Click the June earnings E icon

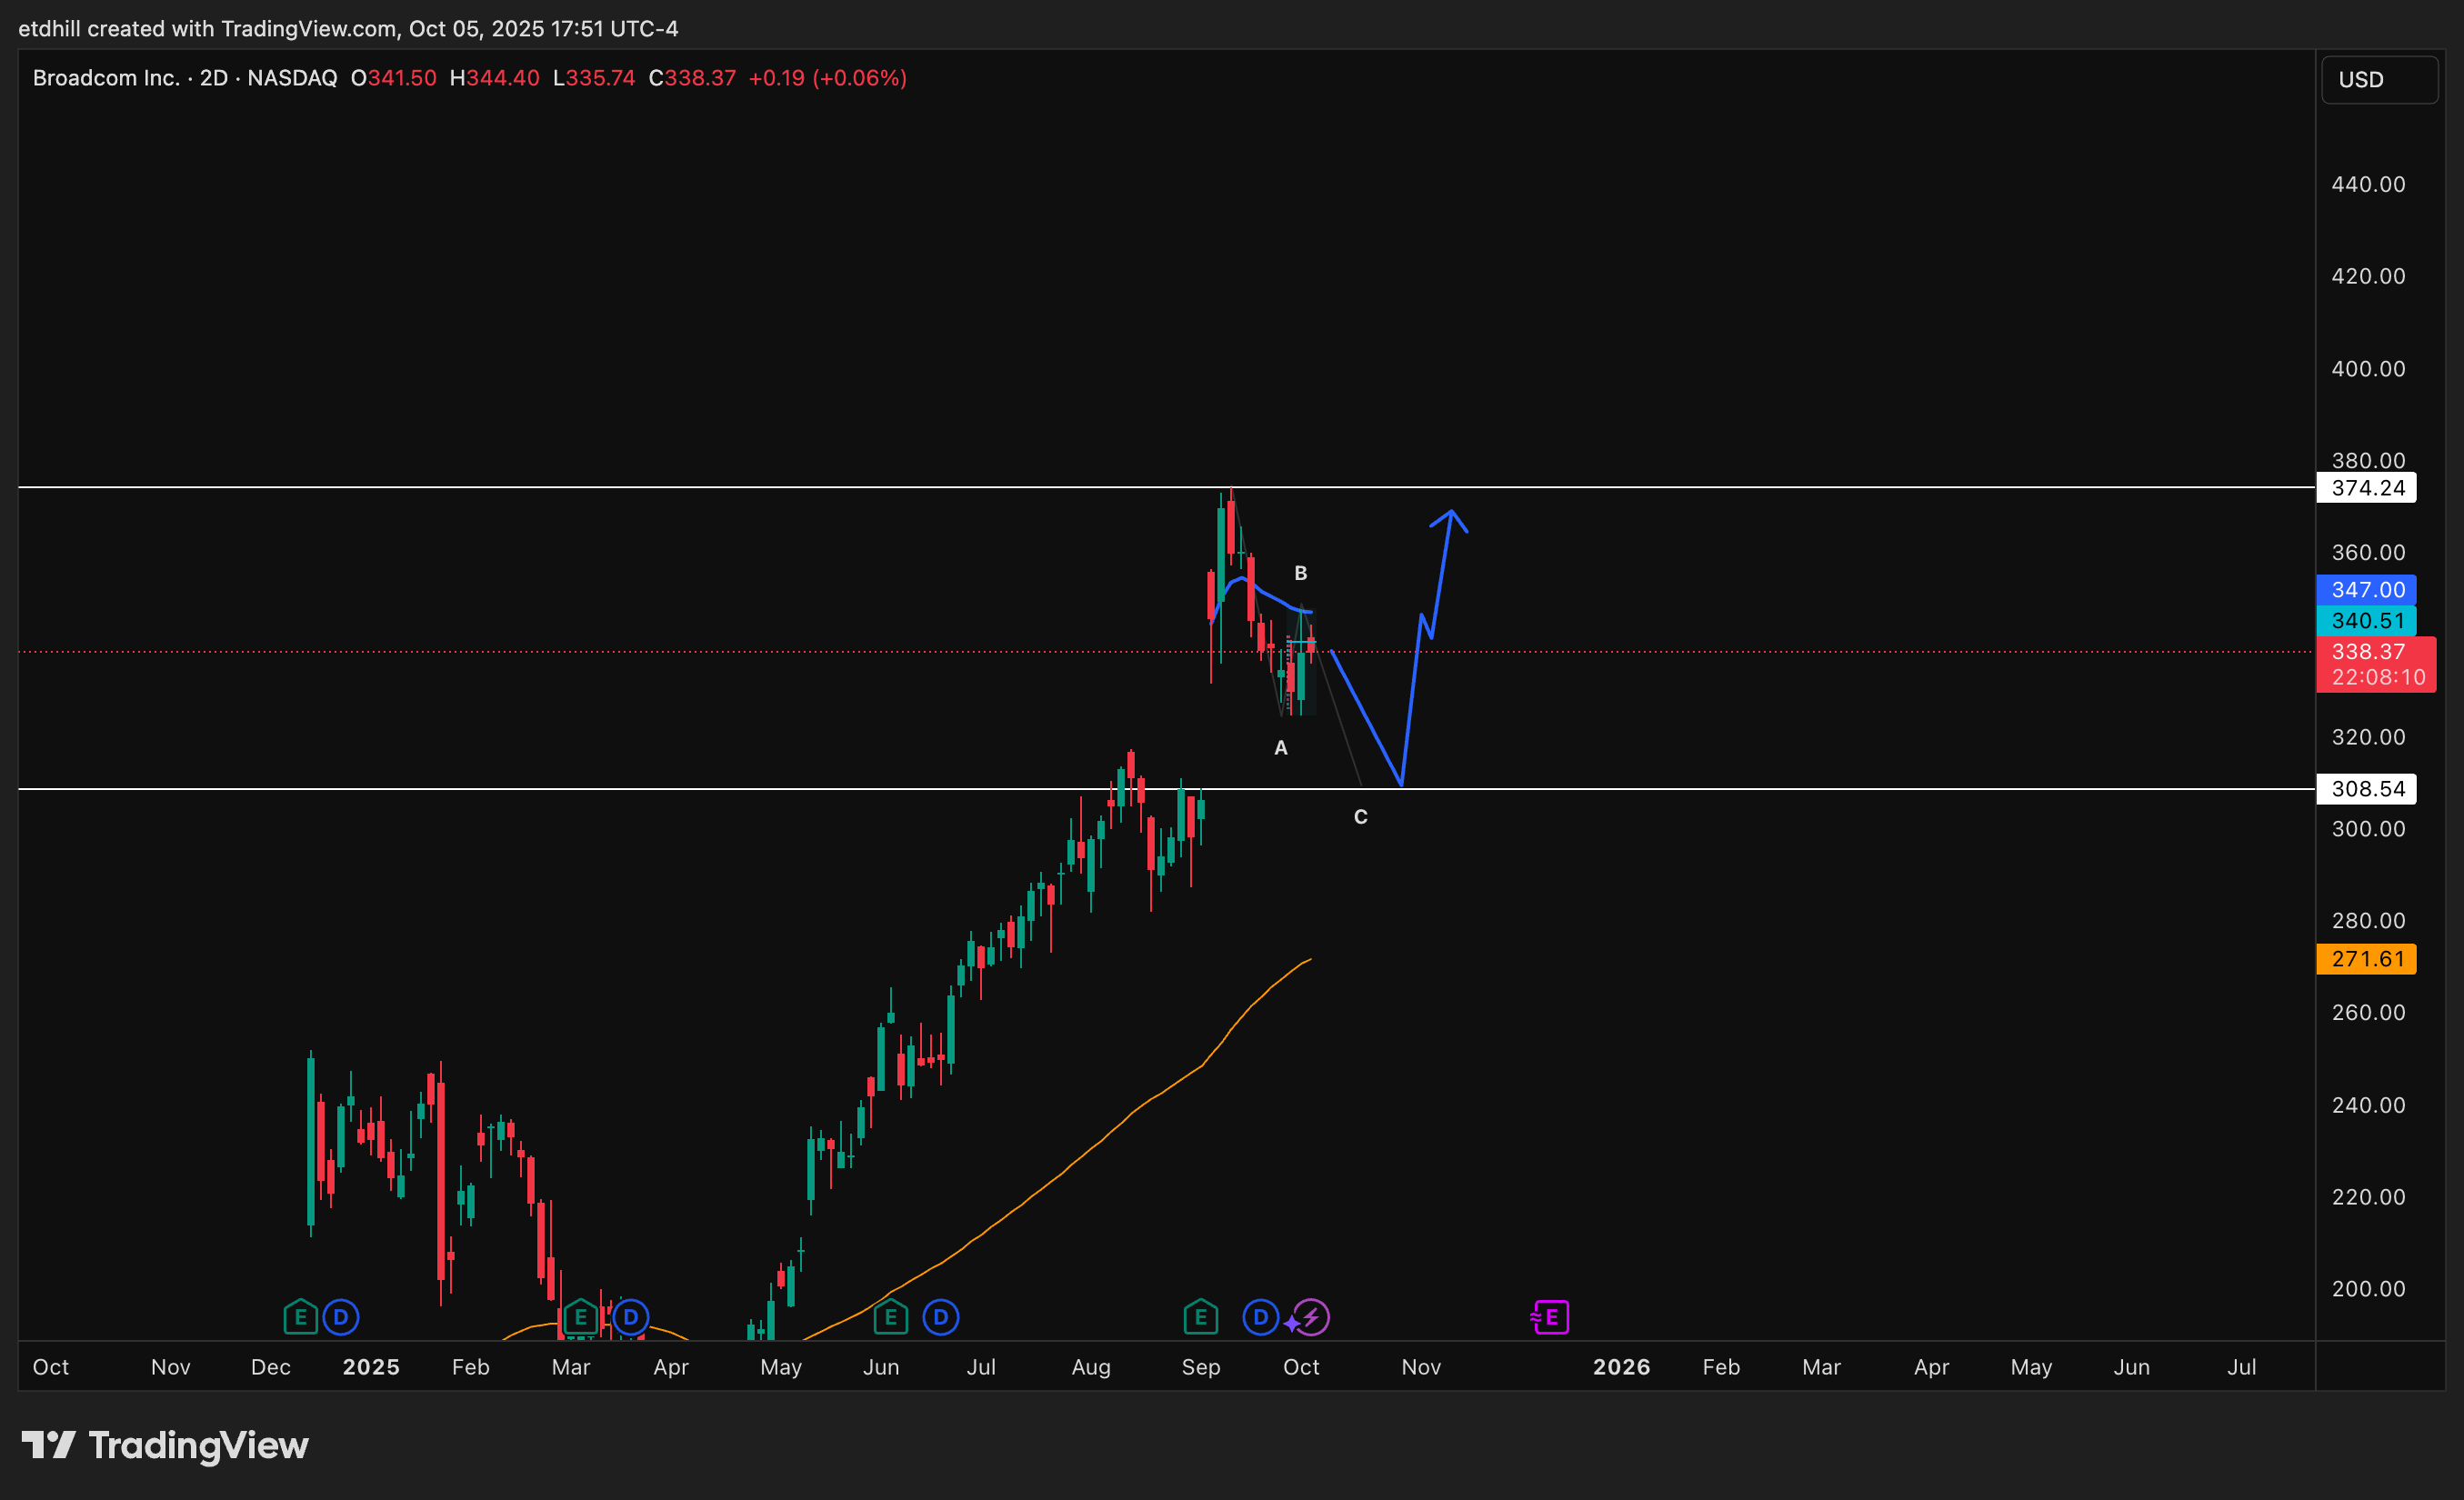tap(890, 1317)
